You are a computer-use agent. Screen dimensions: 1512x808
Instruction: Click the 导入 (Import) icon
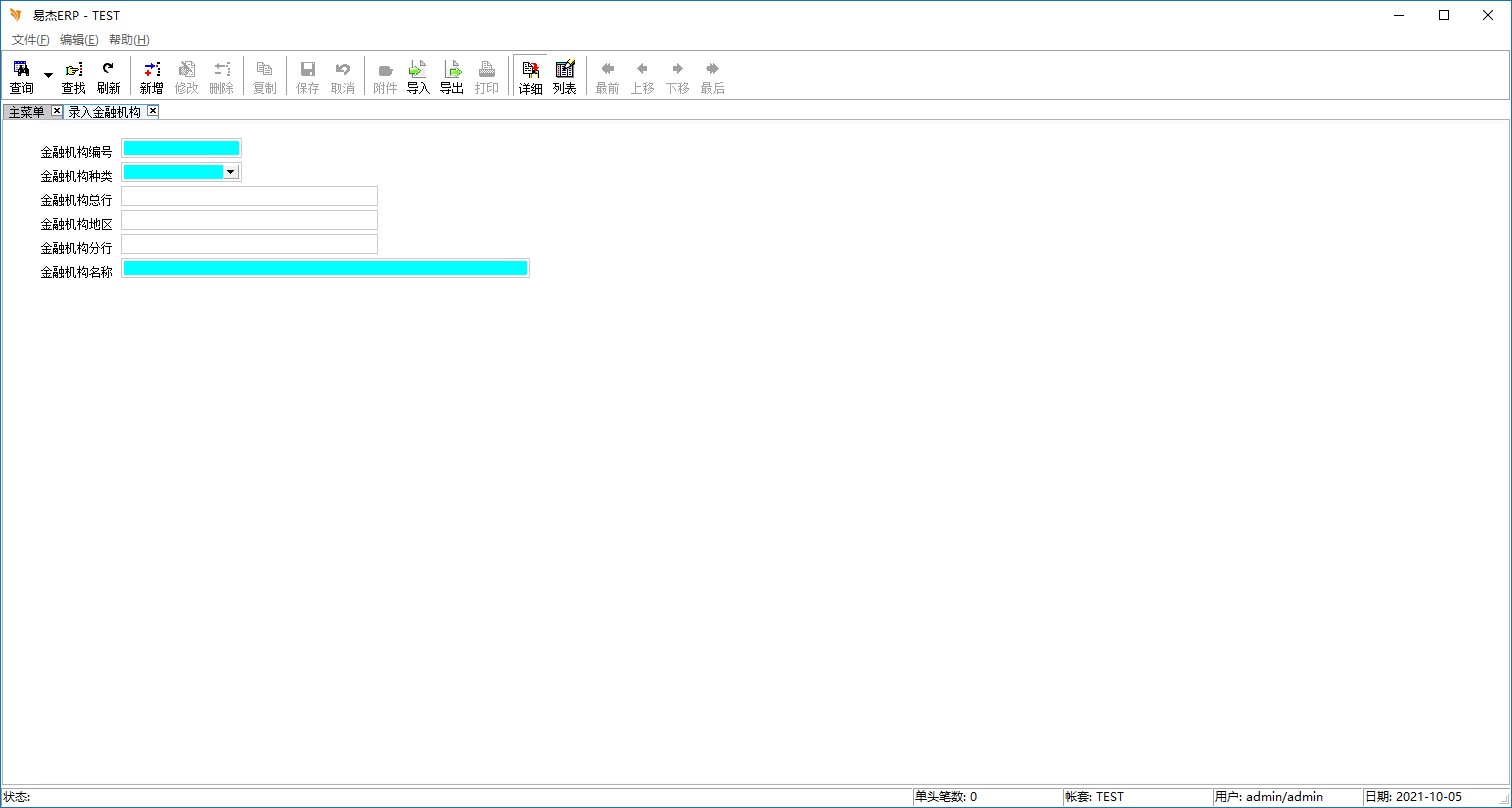[418, 77]
